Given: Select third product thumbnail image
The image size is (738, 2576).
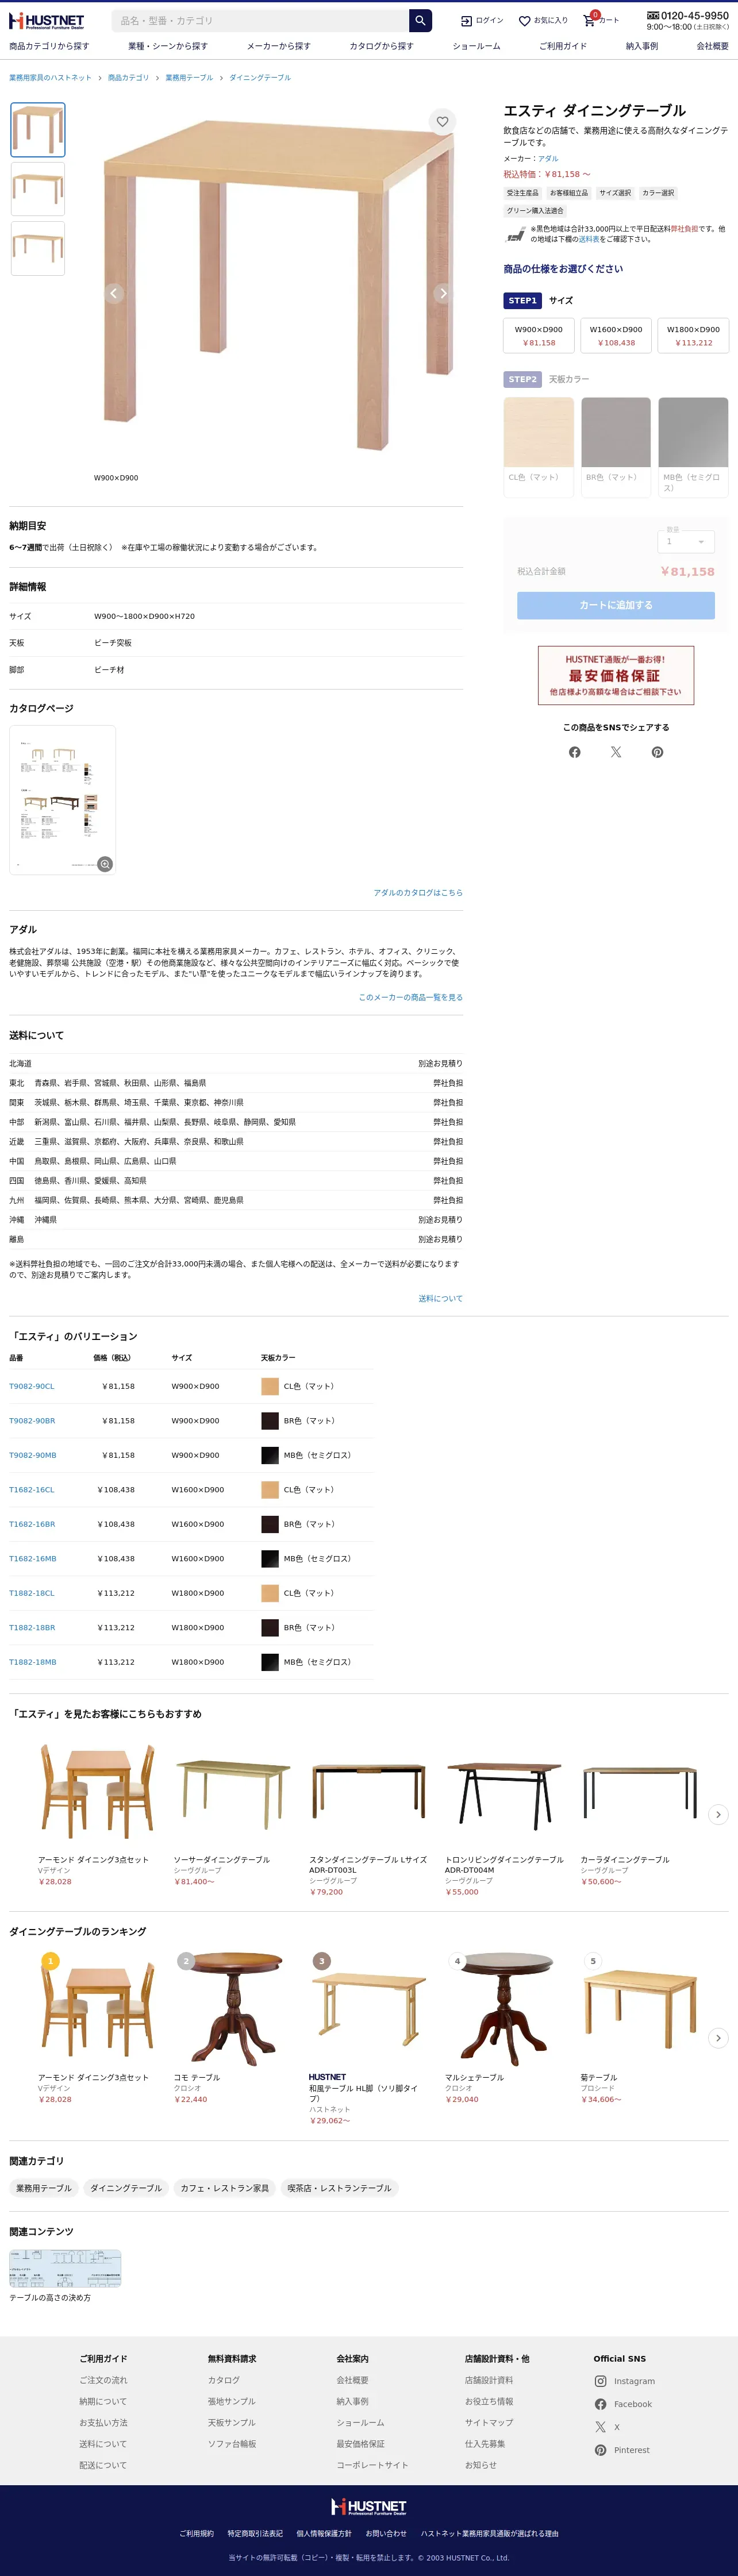Looking at the screenshot, I should 38,248.
